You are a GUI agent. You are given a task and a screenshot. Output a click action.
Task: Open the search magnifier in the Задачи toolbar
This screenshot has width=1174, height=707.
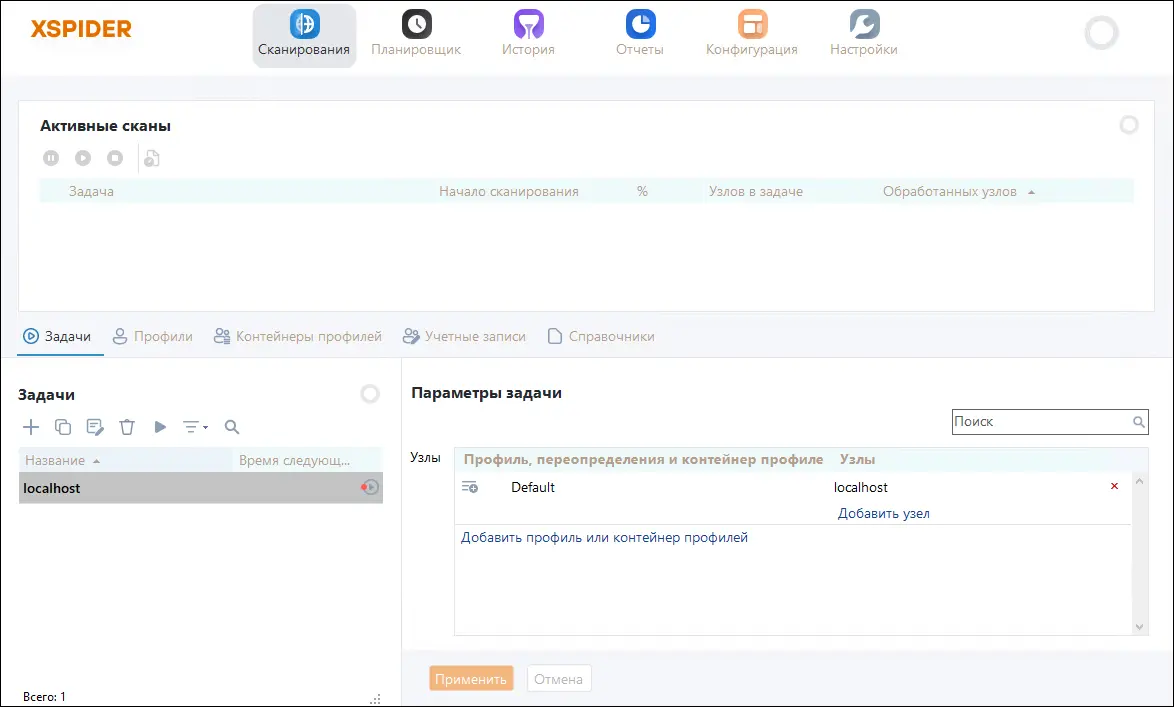point(232,427)
